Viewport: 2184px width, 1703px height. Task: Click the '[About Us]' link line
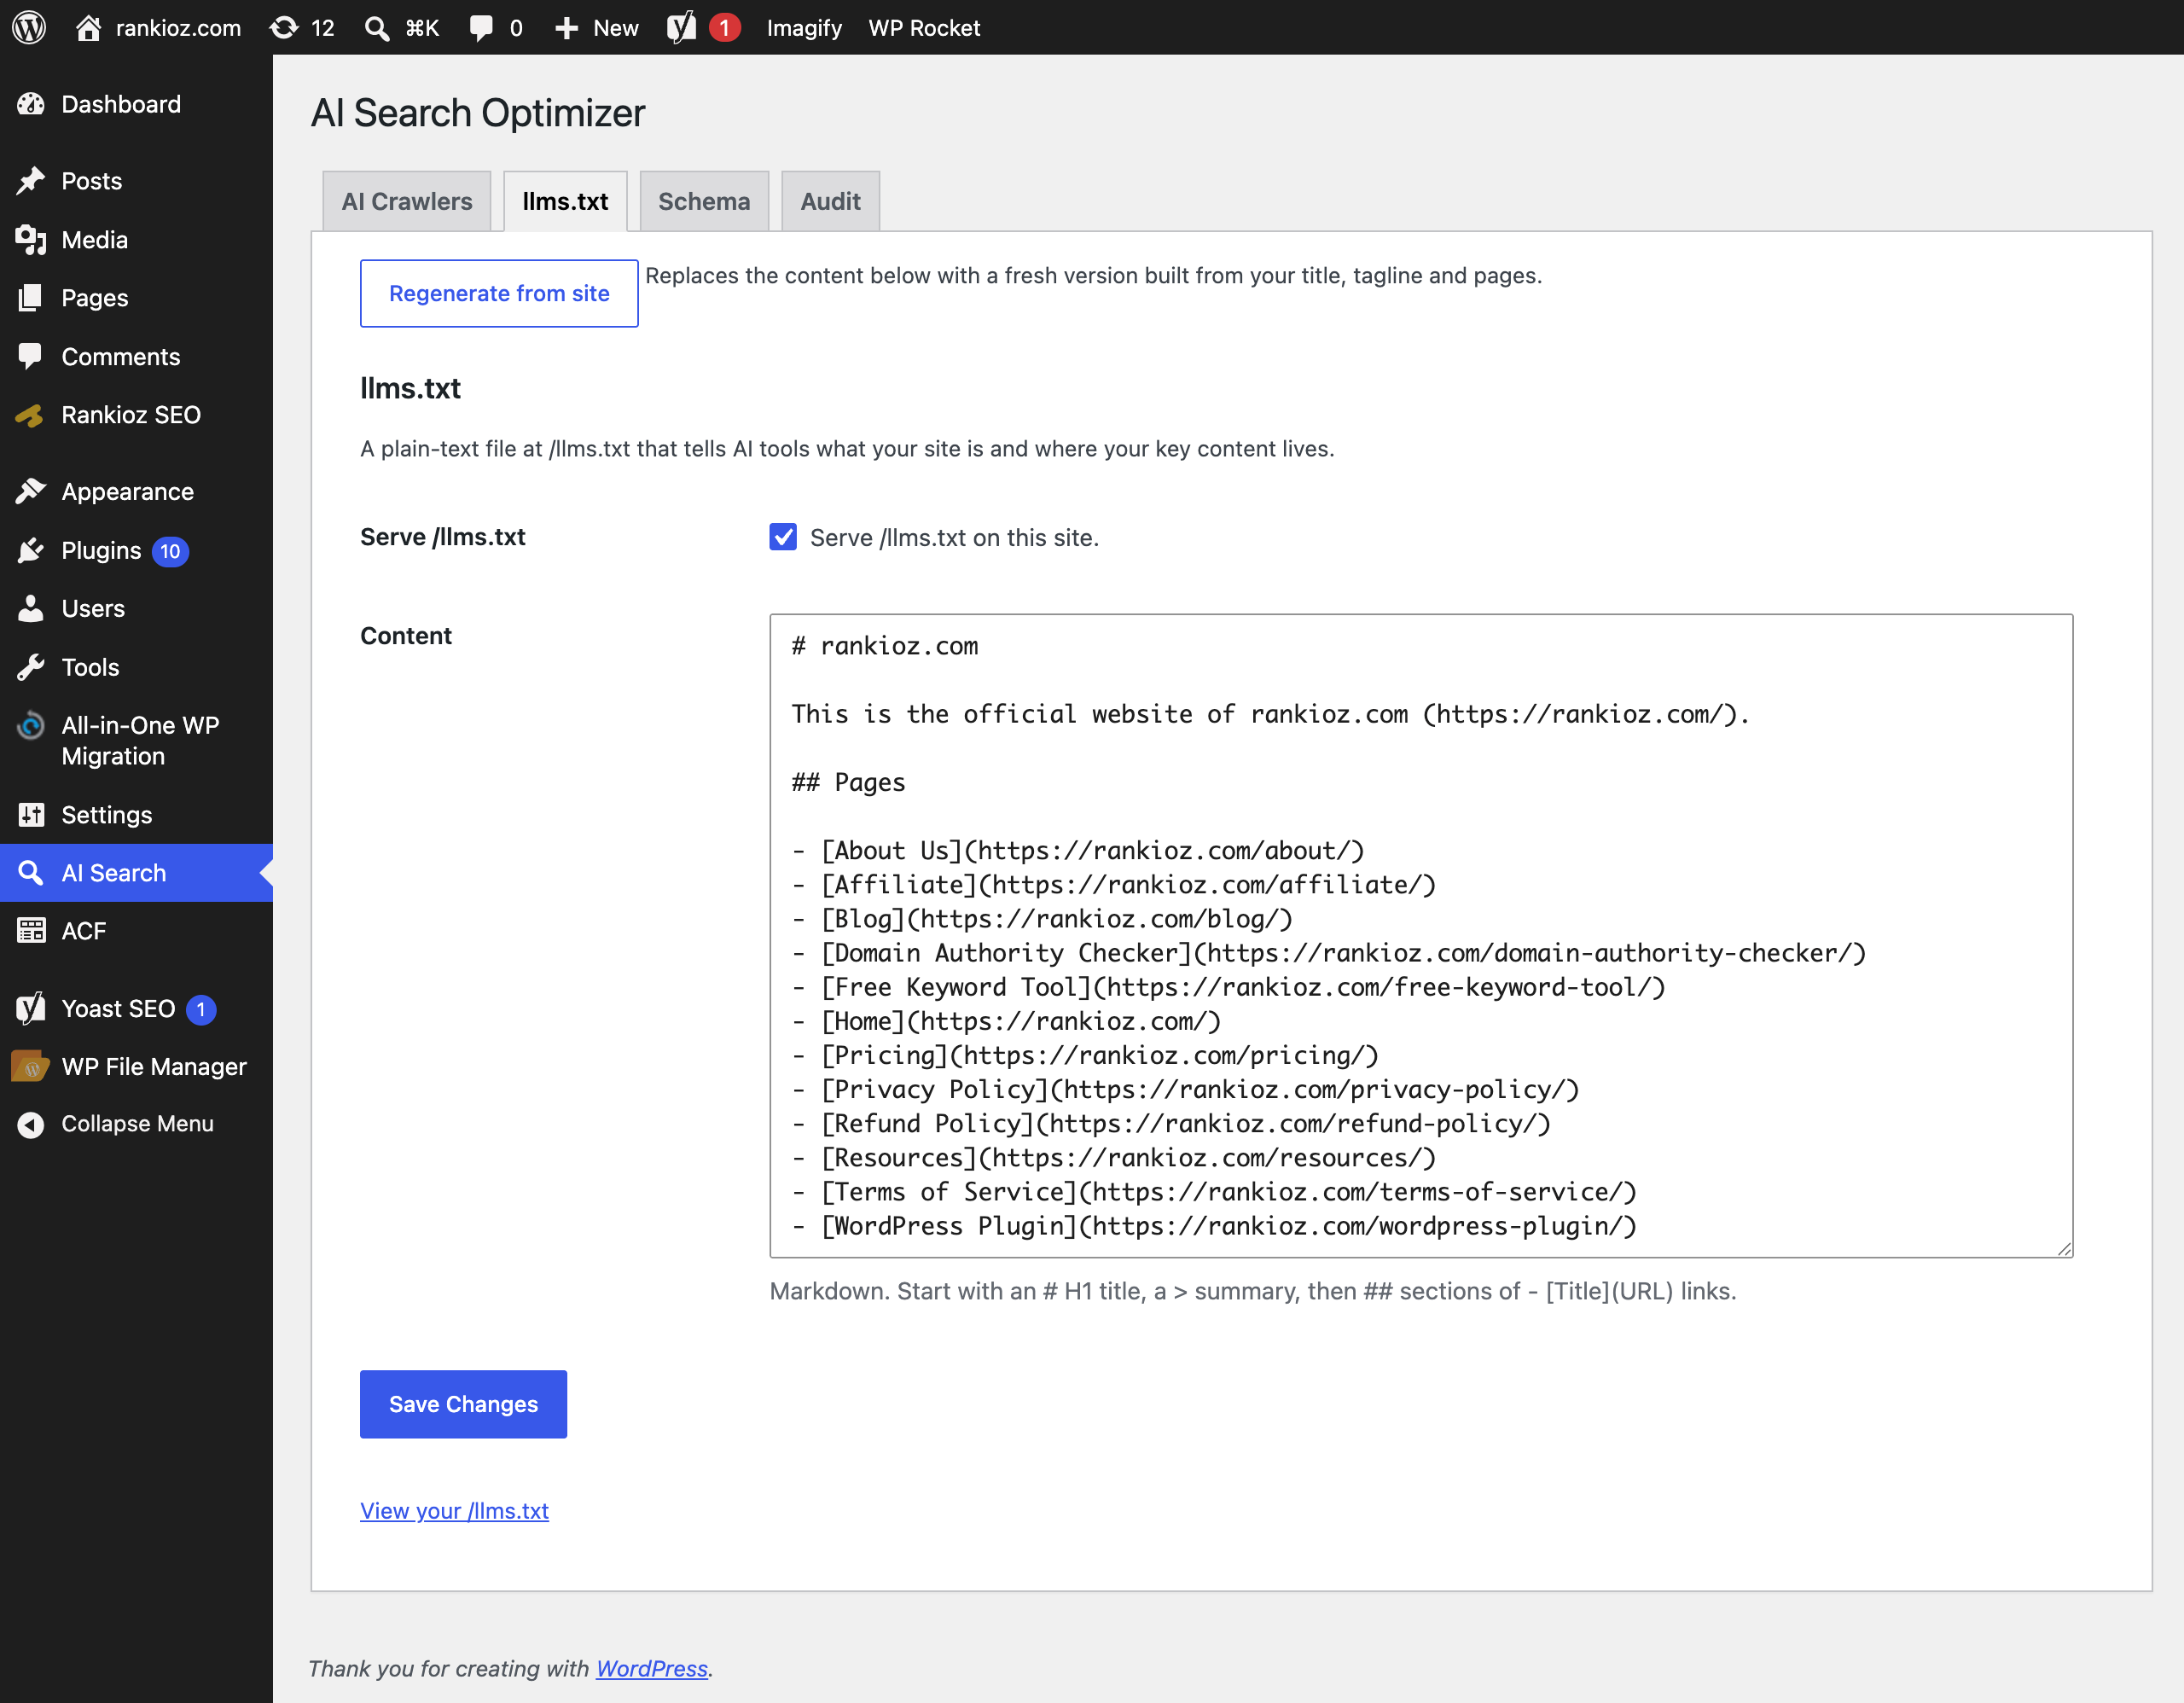click(x=1078, y=850)
